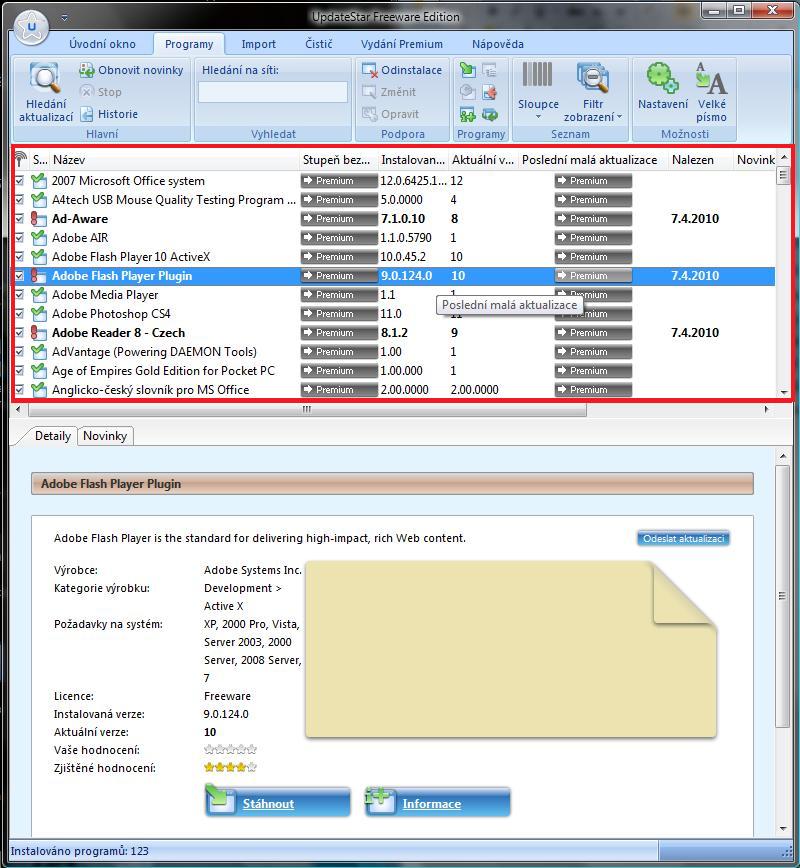Uncheck the Adobe Reader 8 - Czech checkbox
This screenshot has height=868, width=800.
pos(19,333)
